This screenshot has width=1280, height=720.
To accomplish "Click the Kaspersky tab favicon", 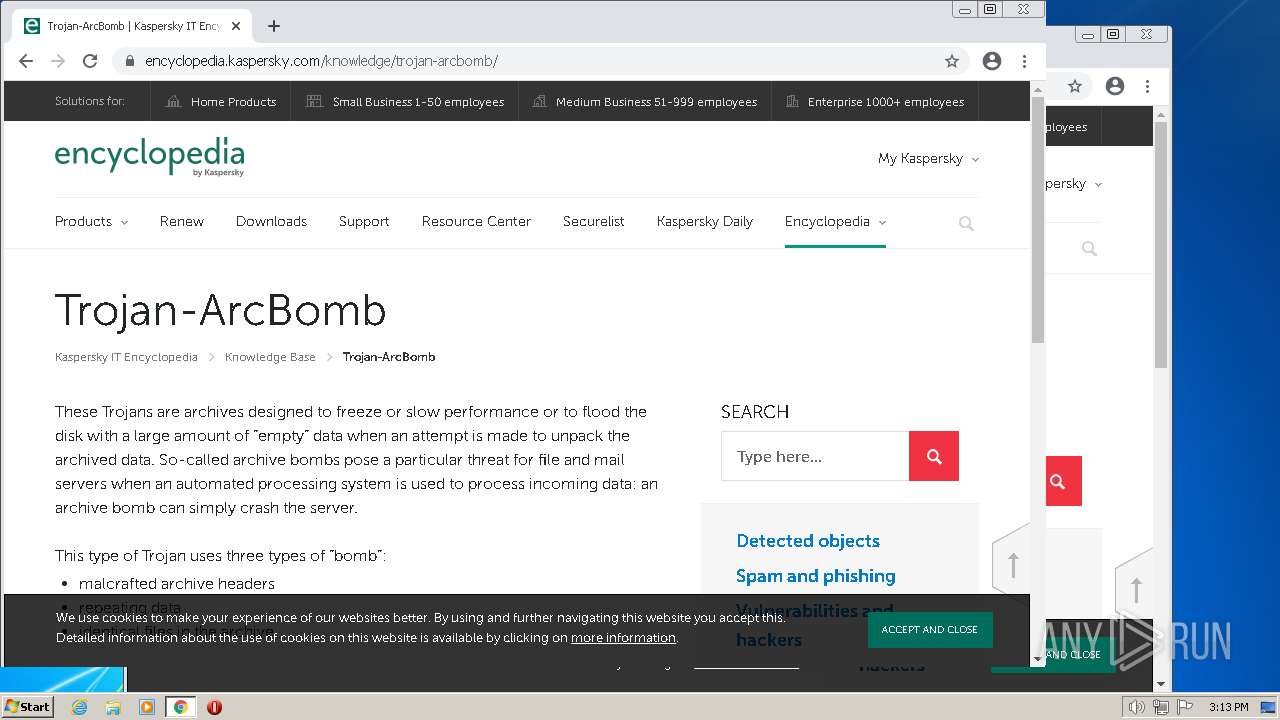I will pos(32,26).
